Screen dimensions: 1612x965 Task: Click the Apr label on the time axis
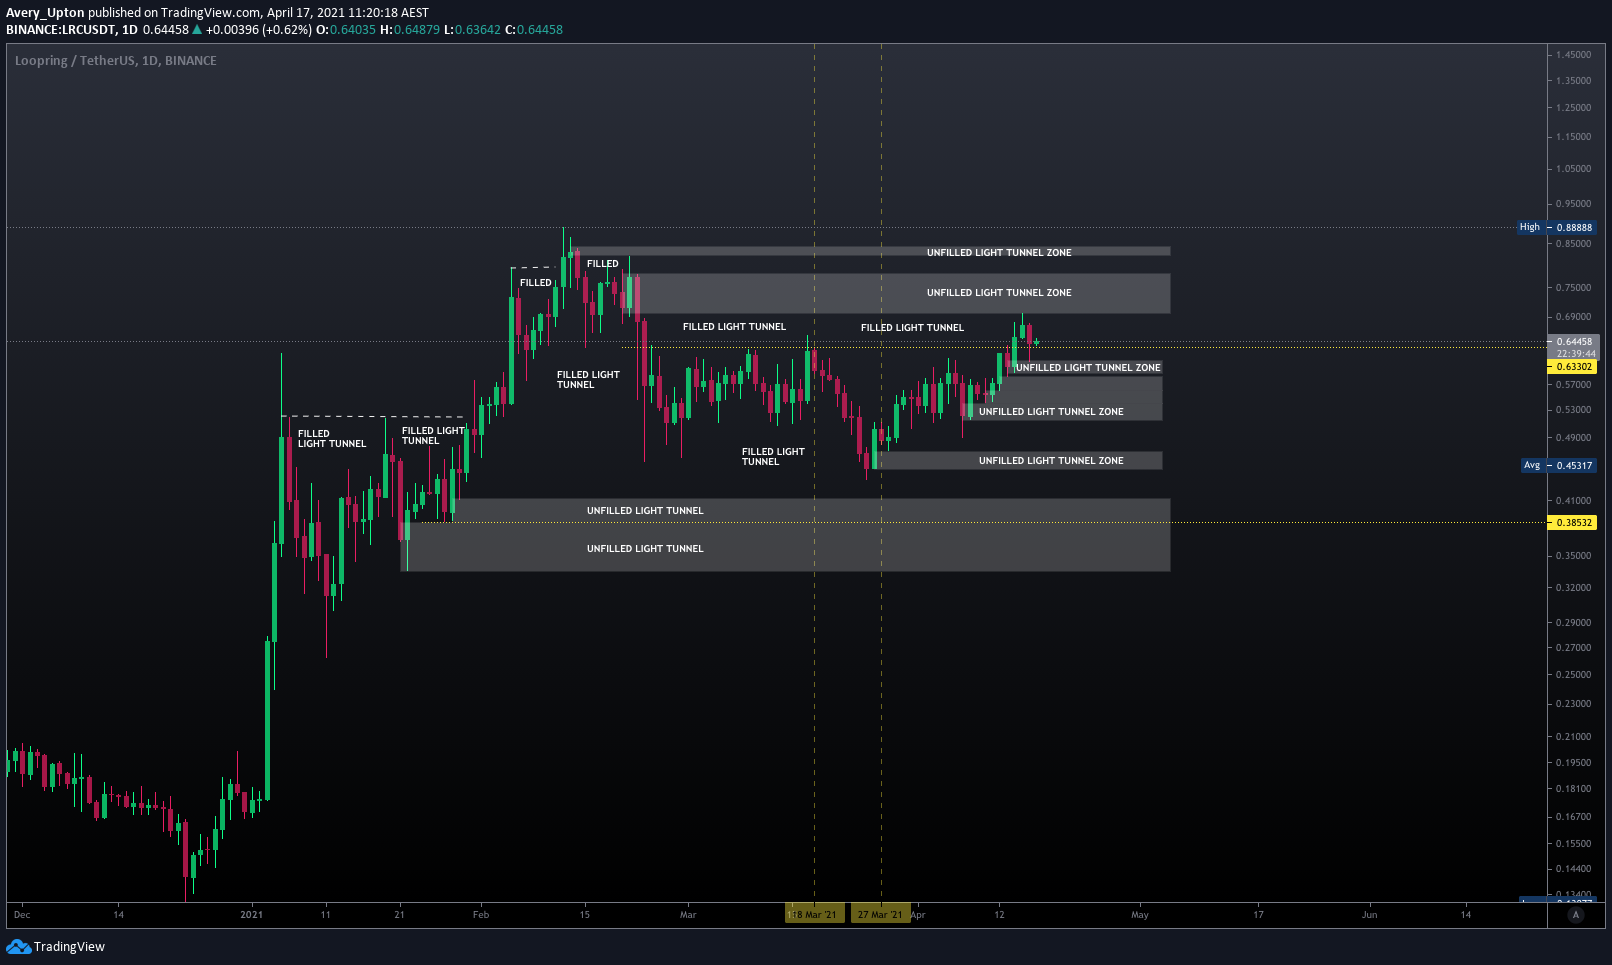[918, 914]
